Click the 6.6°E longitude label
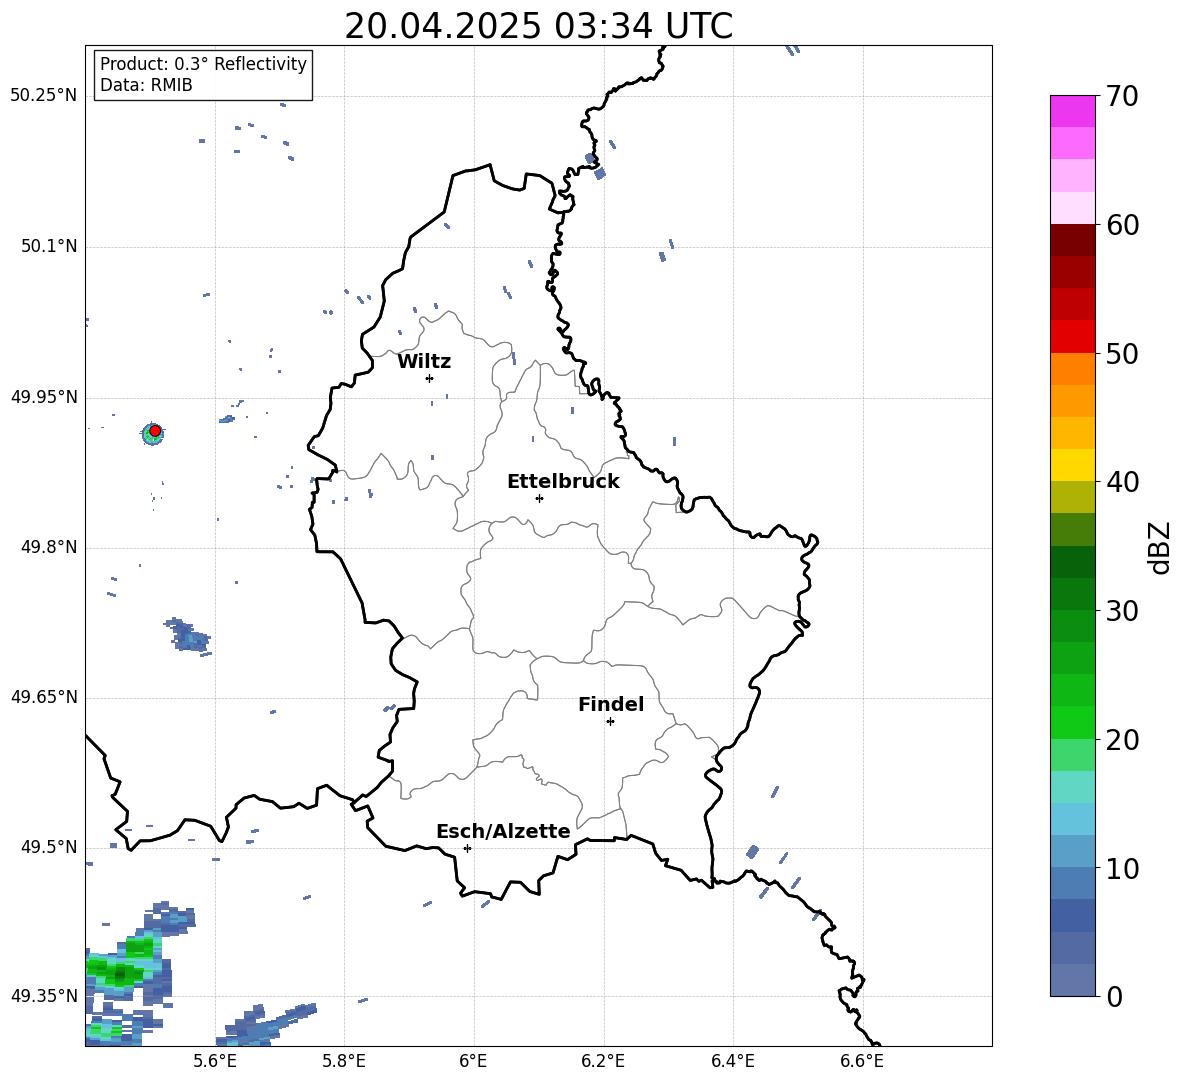This screenshot has width=1184, height=1081. tap(862, 1061)
